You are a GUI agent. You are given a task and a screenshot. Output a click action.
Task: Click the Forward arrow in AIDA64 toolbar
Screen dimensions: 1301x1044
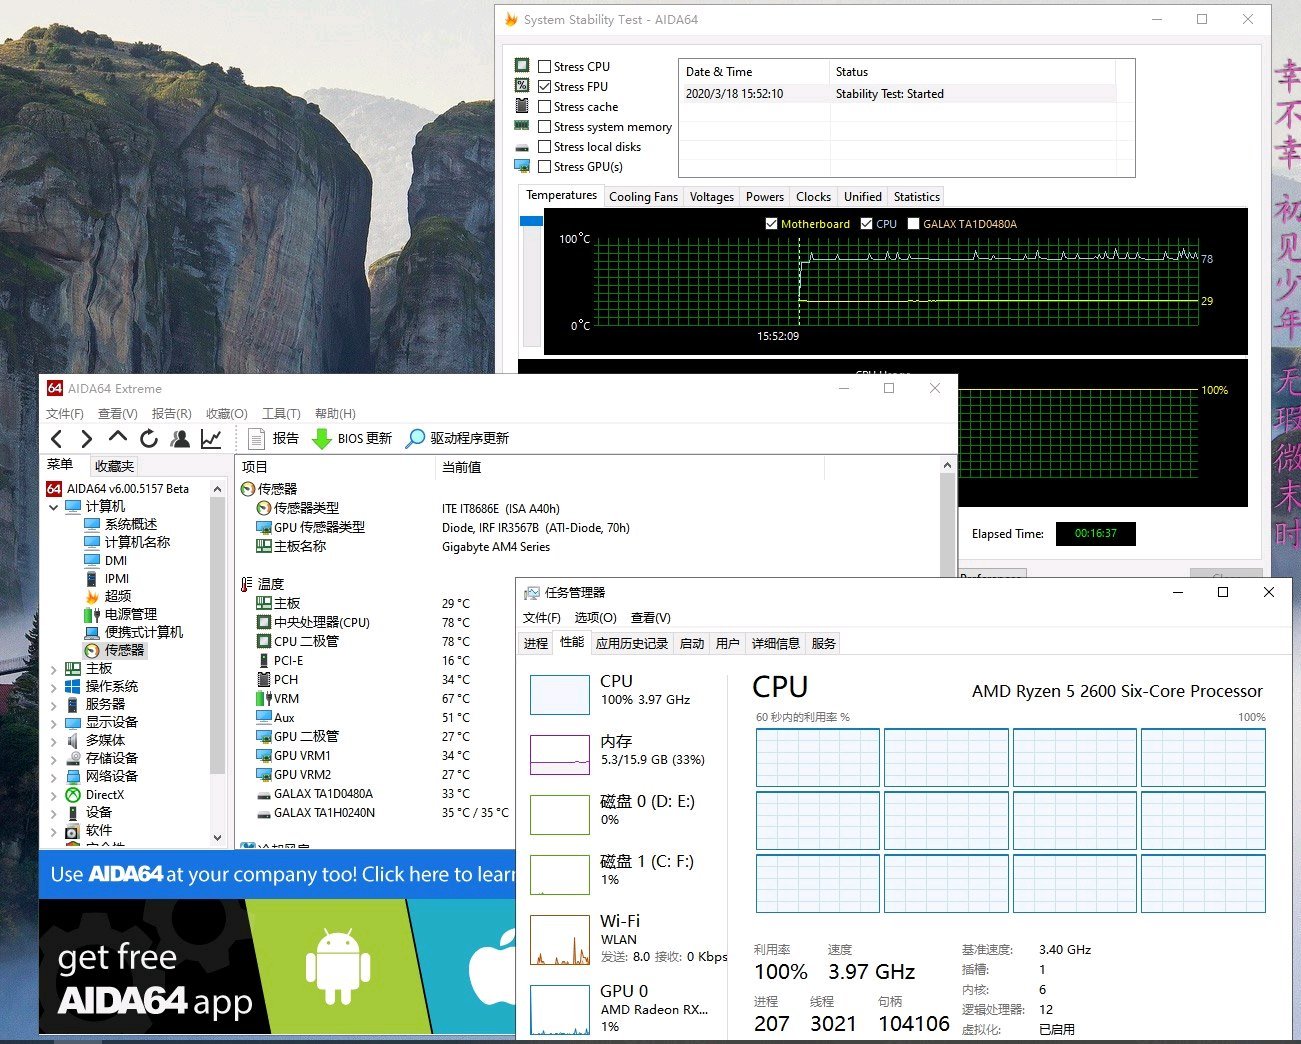(87, 438)
